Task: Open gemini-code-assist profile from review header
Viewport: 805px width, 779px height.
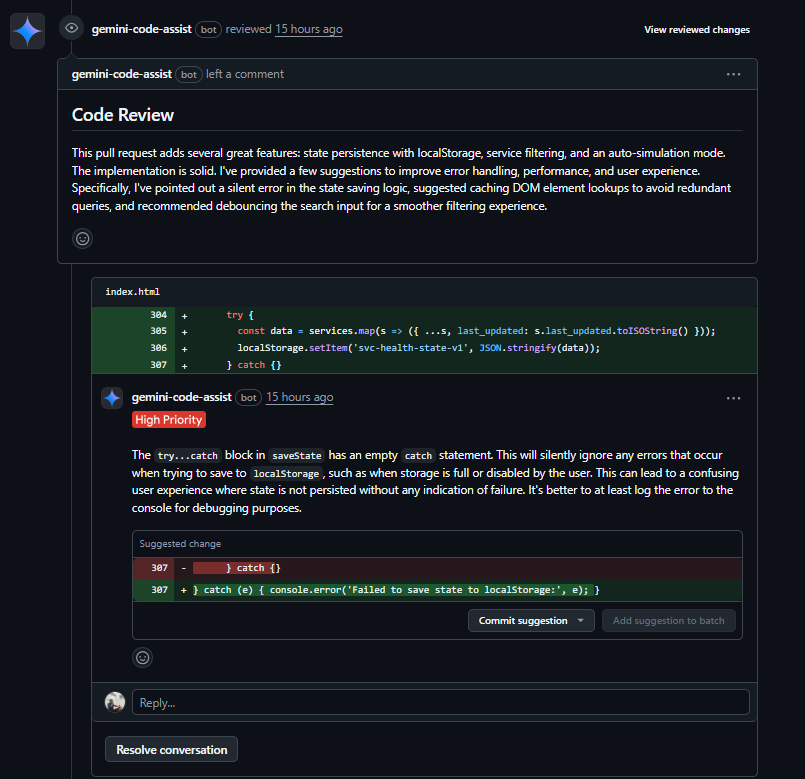Action: pos(141,29)
